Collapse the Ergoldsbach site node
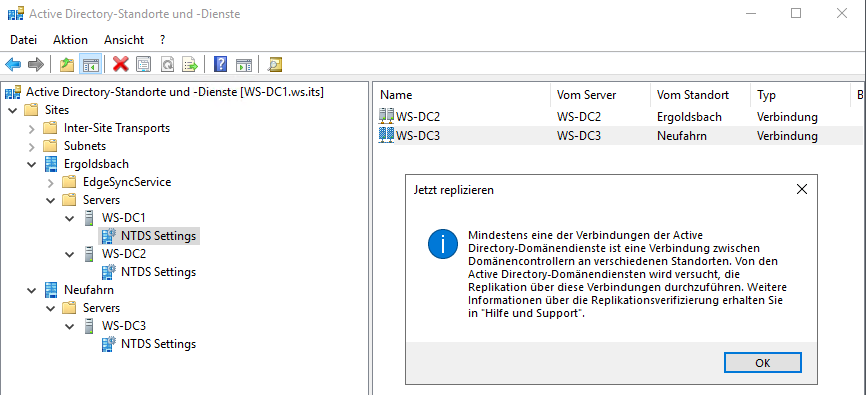 point(32,165)
